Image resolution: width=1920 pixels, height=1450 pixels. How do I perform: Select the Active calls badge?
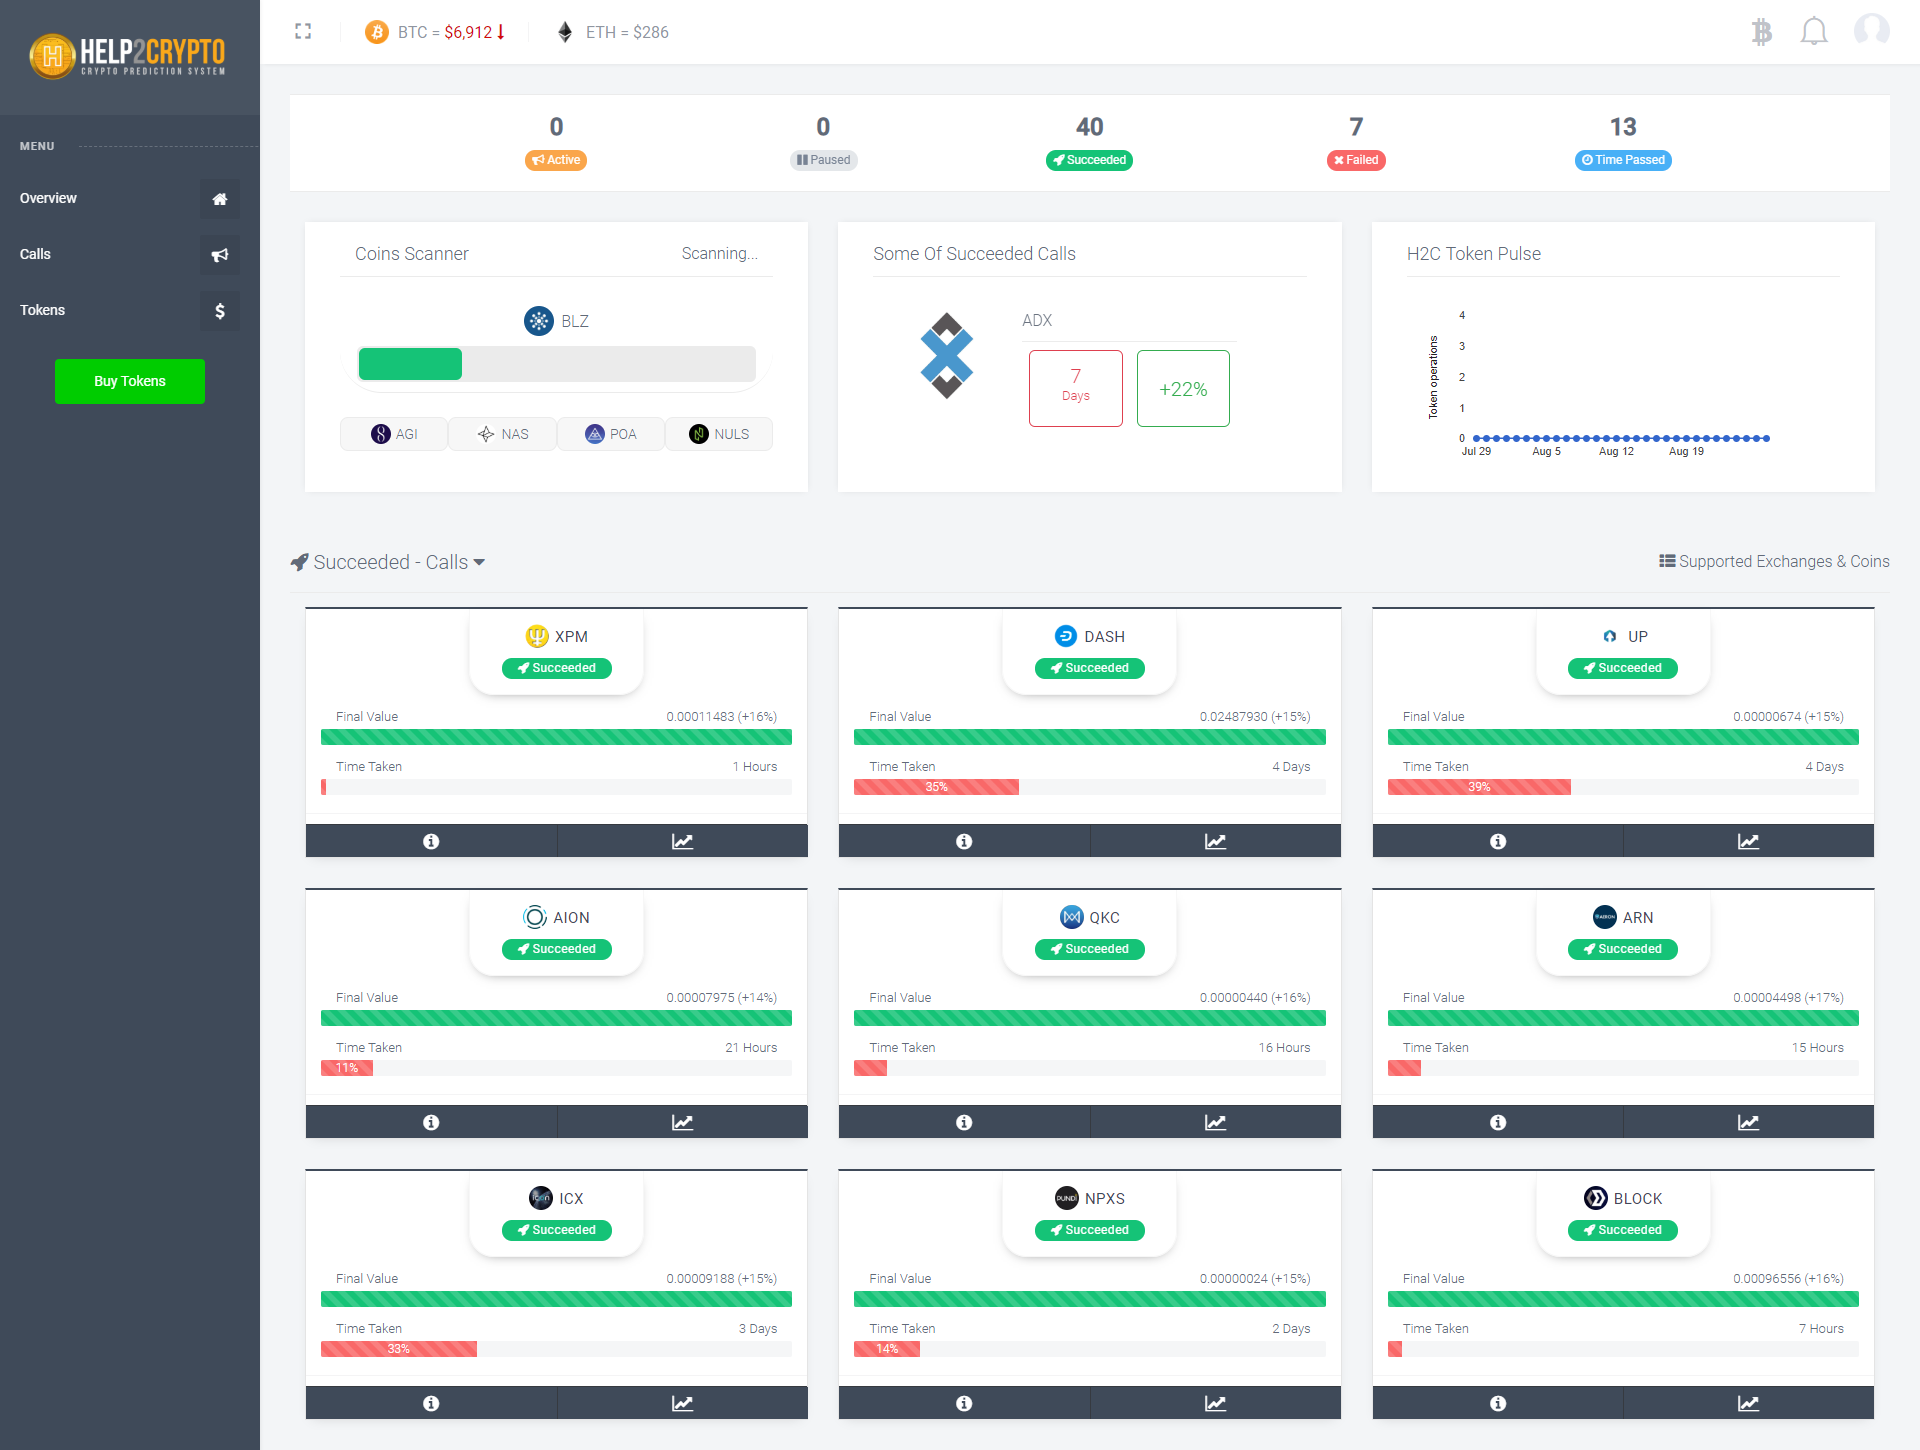pyautogui.click(x=556, y=160)
